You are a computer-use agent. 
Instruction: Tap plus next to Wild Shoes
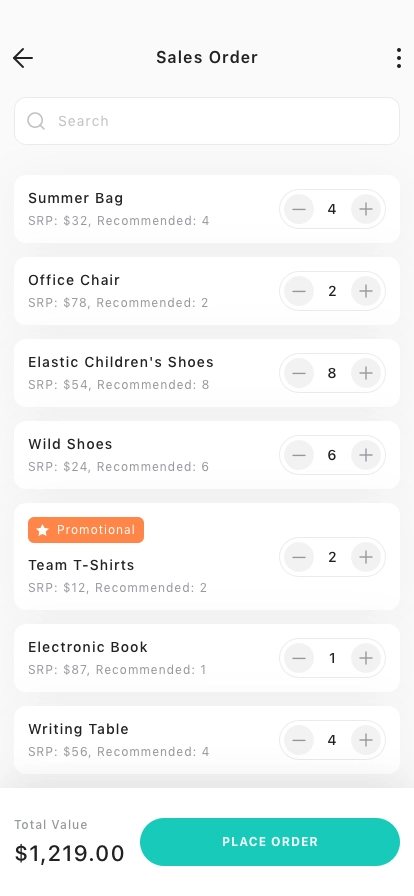click(x=366, y=455)
